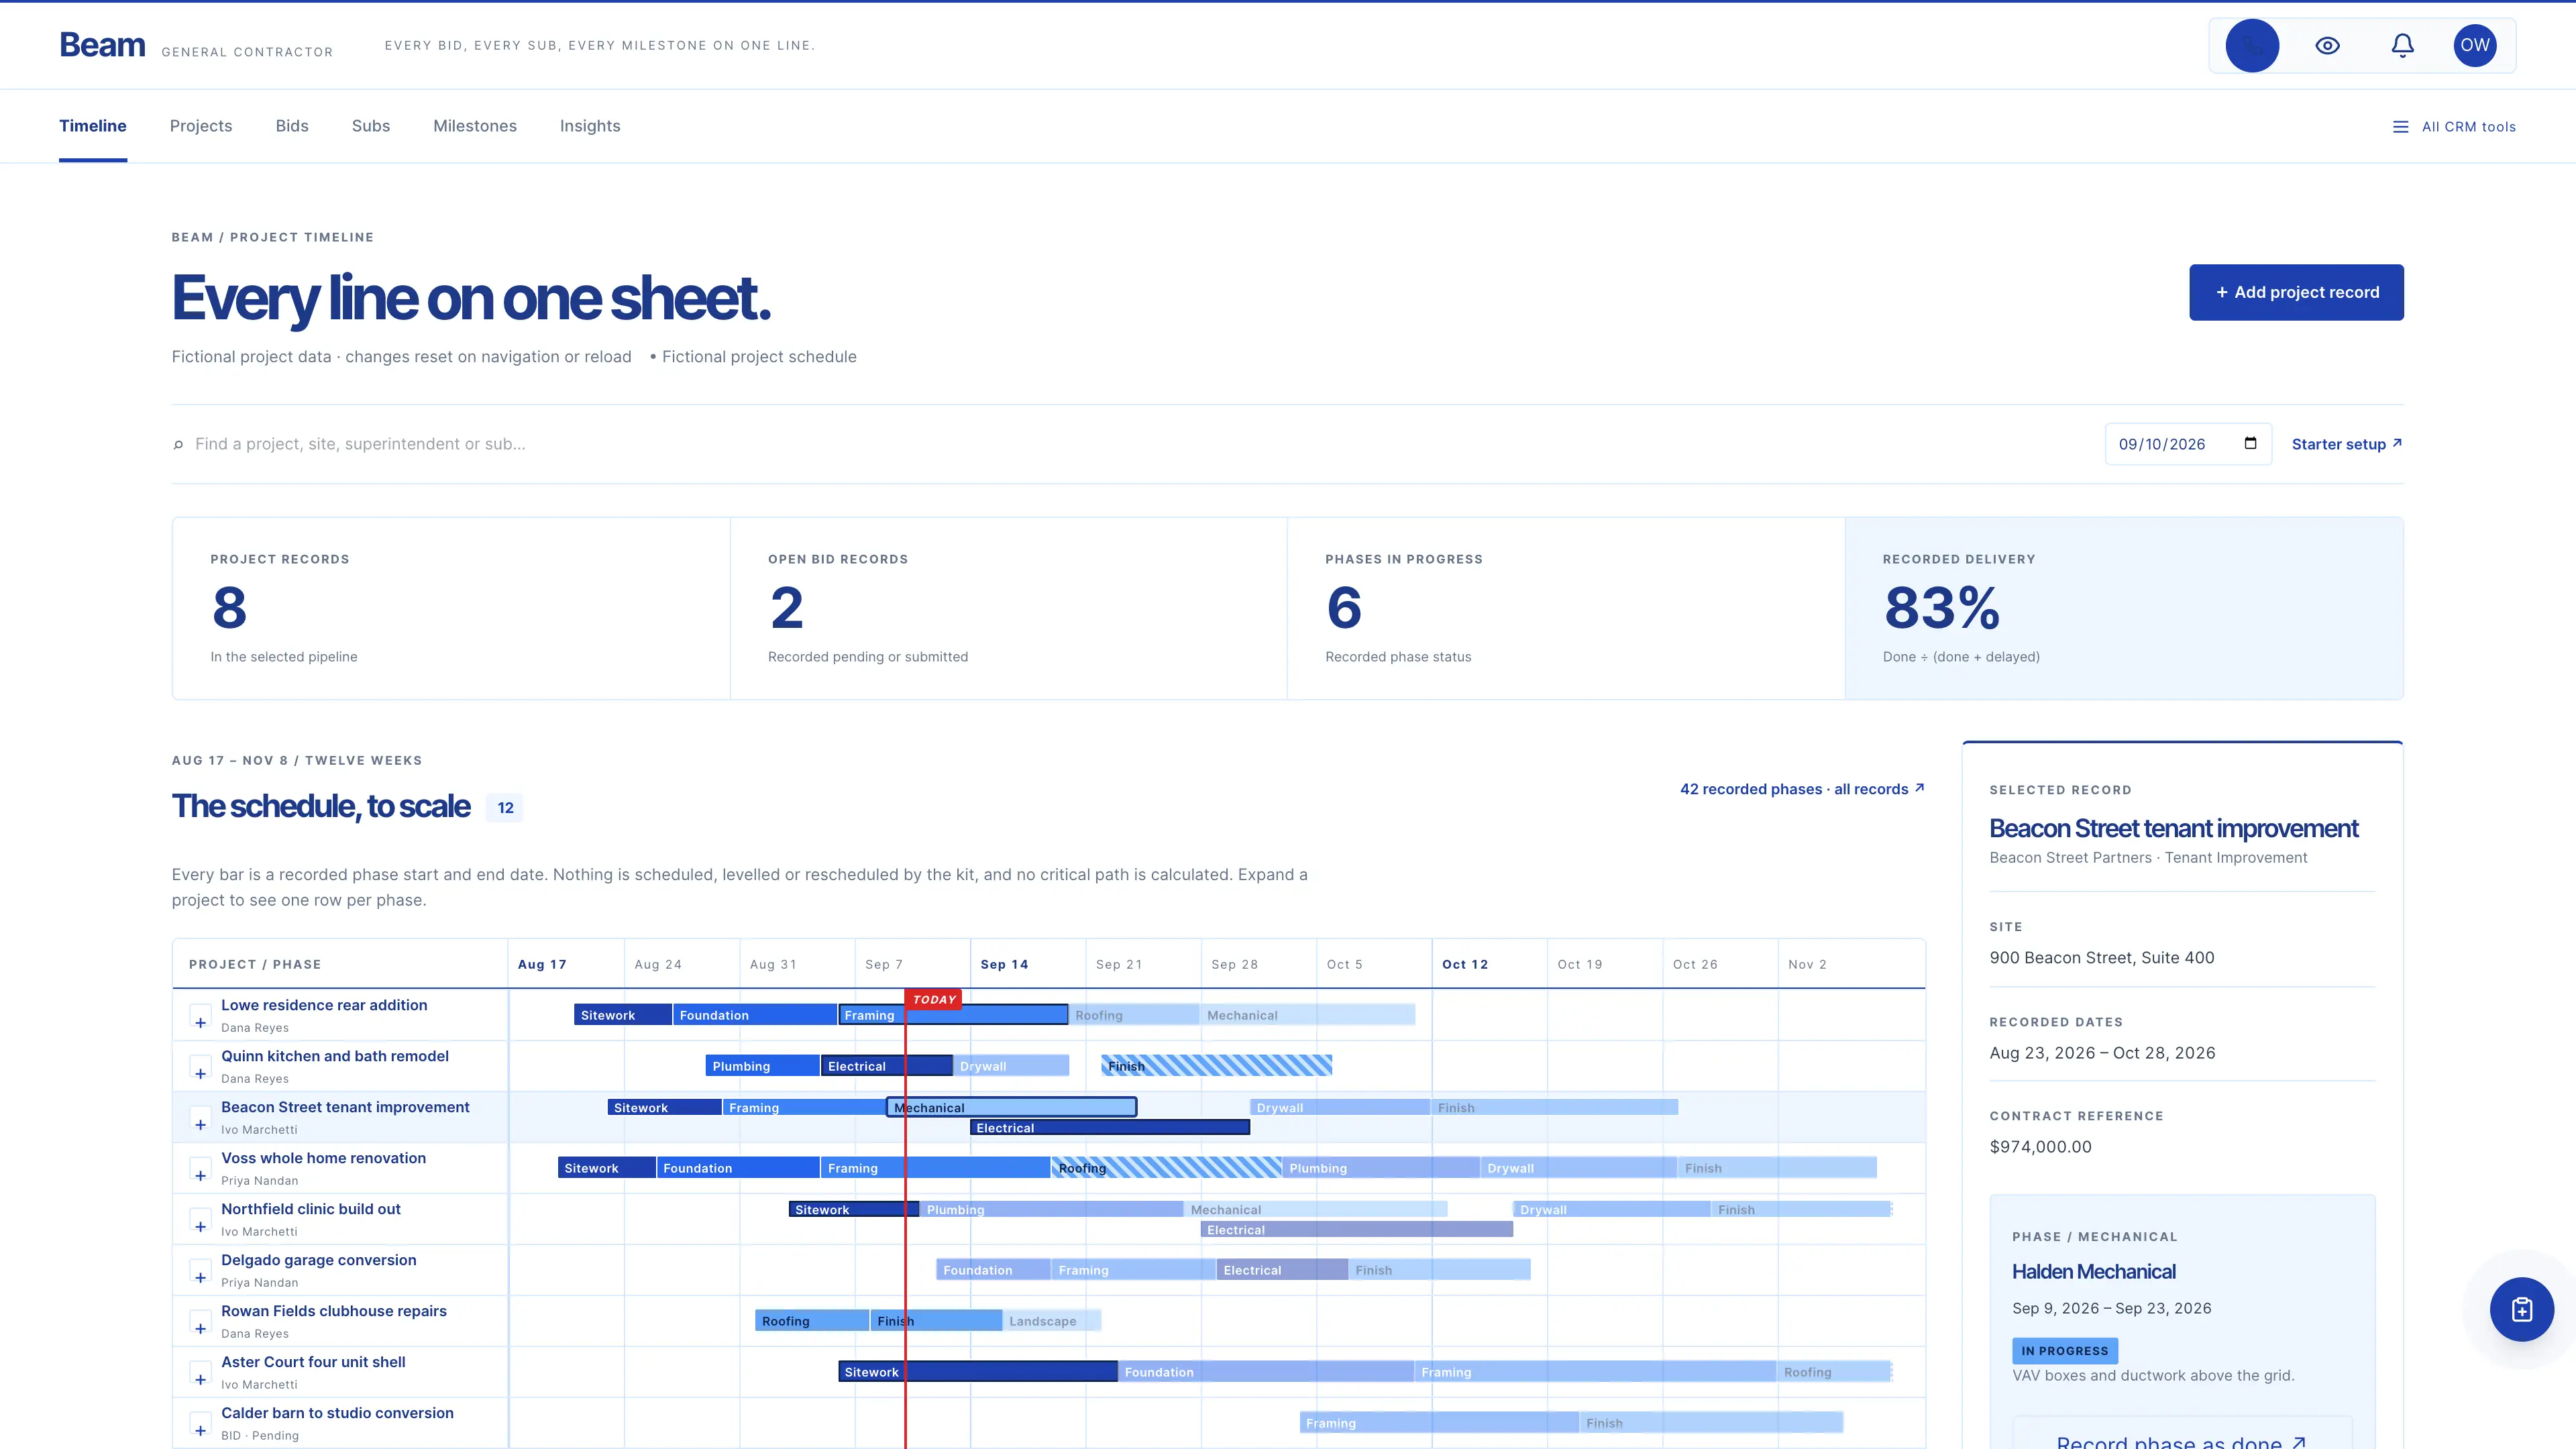
Task: Select the Voss renovation striped Roofing bar
Action: [x=1167, y=1168]
